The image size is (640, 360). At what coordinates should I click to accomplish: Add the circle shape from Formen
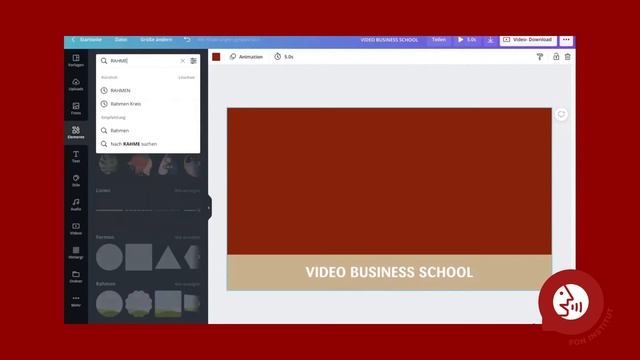[109, 257]
